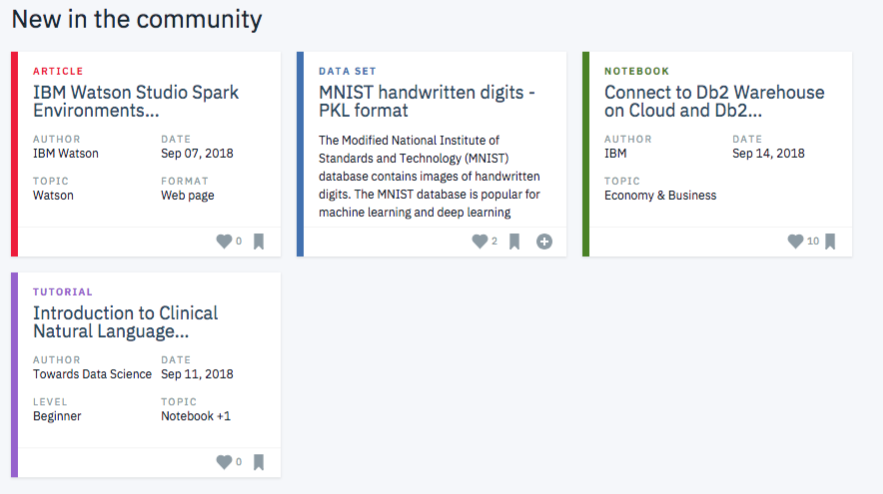Bookmark the Clinical Natural Language tutorial

coord(258,462)
